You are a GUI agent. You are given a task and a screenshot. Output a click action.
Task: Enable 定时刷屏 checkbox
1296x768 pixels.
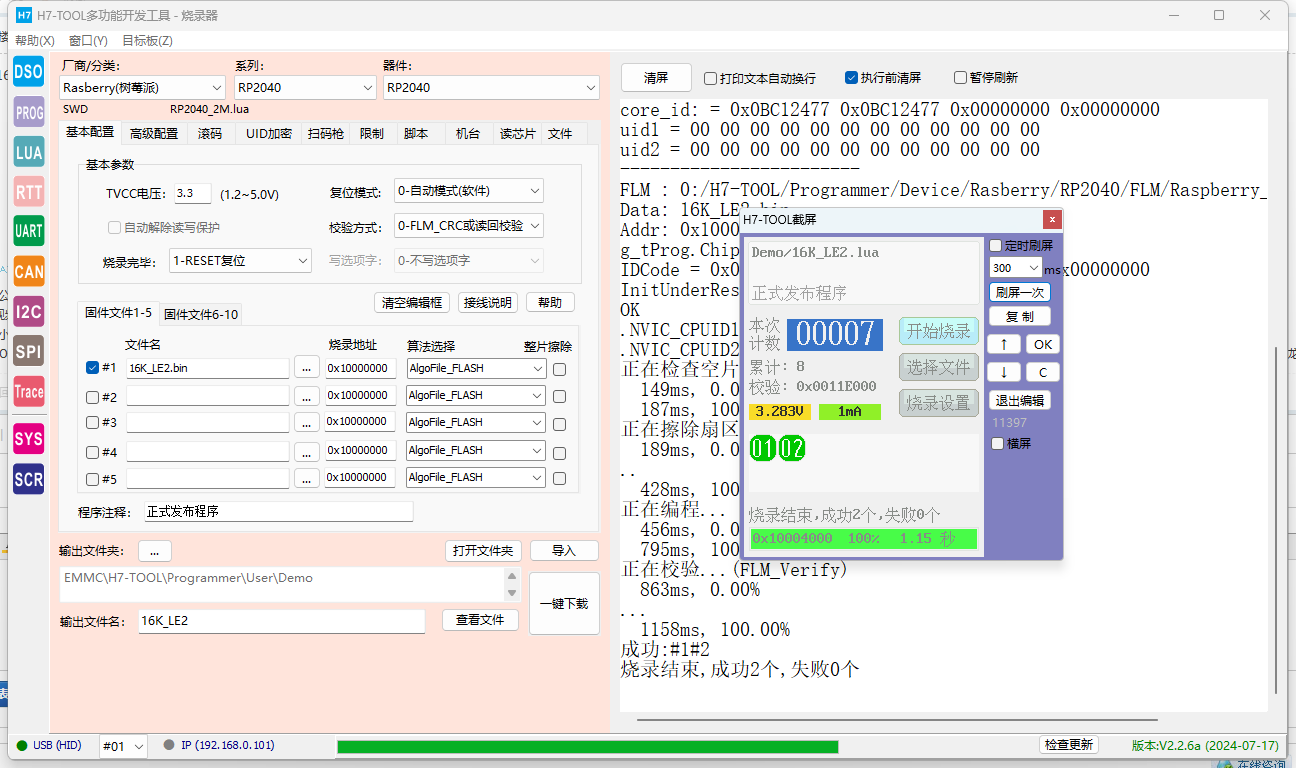pyautogui.click(x=995, y=245)
